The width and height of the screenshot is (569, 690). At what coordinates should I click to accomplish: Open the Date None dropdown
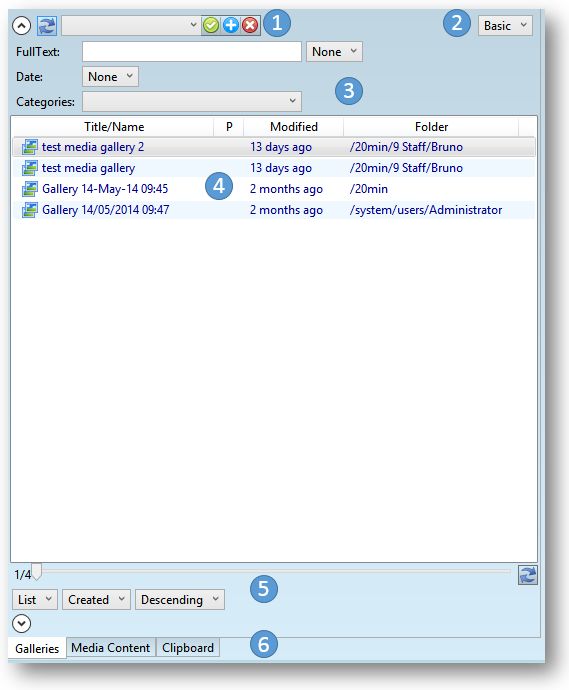[110, 77]
